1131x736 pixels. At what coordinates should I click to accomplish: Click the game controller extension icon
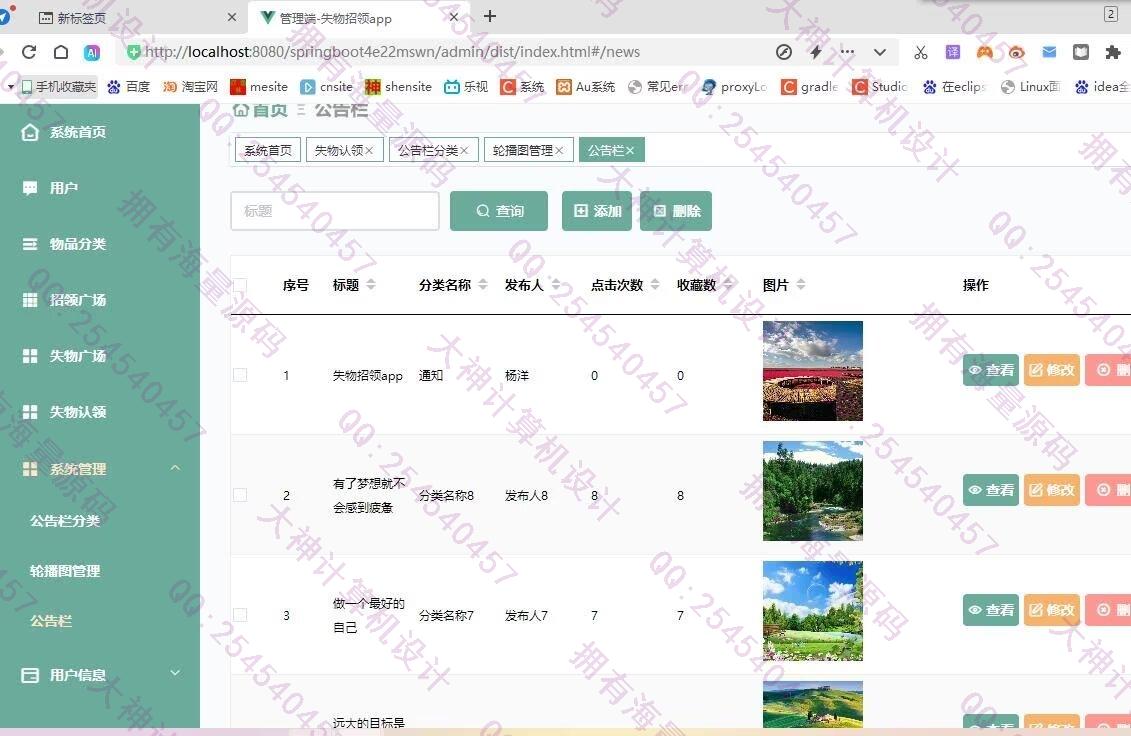(985, 52)
